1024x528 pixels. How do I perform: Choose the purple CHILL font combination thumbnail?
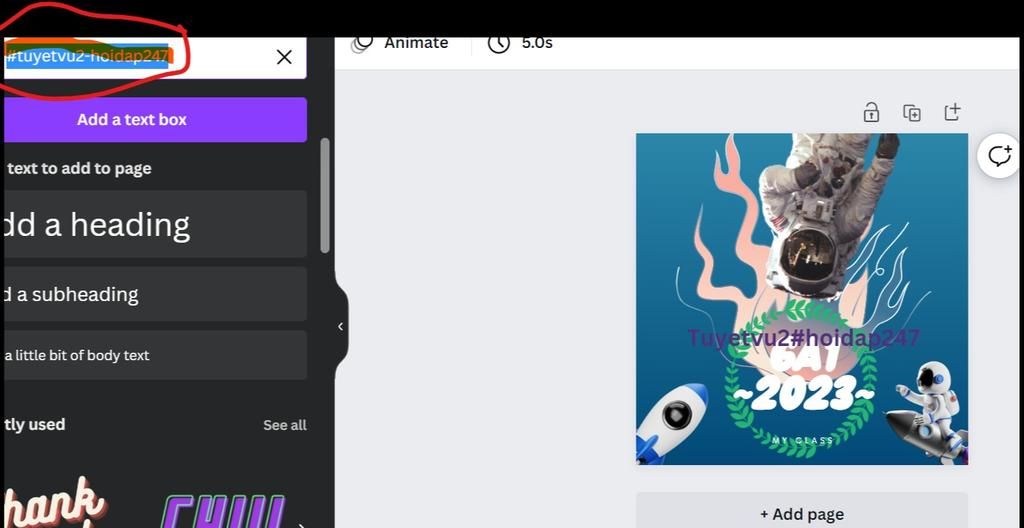click(224, 512)
